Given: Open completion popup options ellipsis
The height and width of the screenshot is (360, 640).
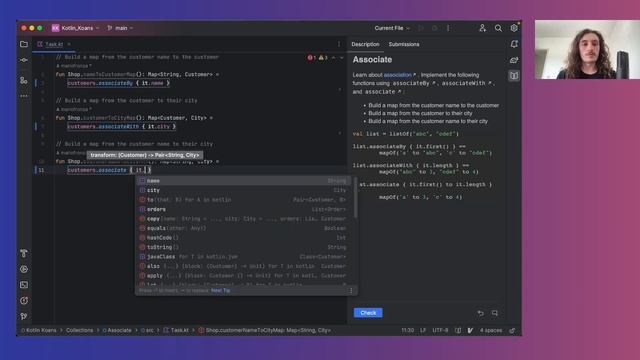Looking at the screenshot, I should tap(351, 291).
